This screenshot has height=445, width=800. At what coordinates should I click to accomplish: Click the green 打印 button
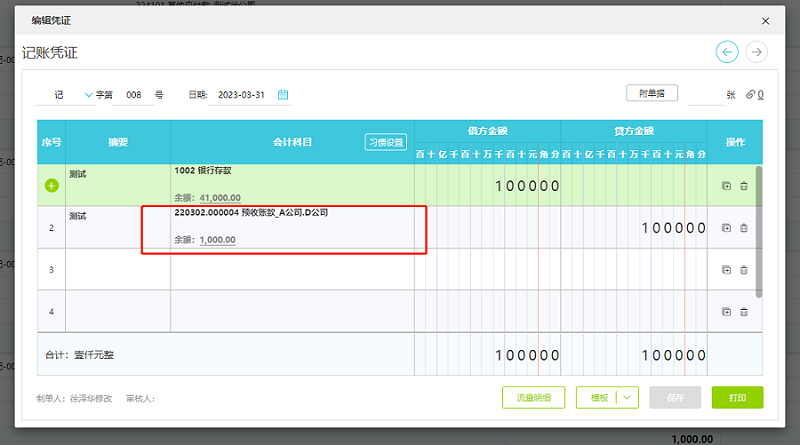pos(737,398)
